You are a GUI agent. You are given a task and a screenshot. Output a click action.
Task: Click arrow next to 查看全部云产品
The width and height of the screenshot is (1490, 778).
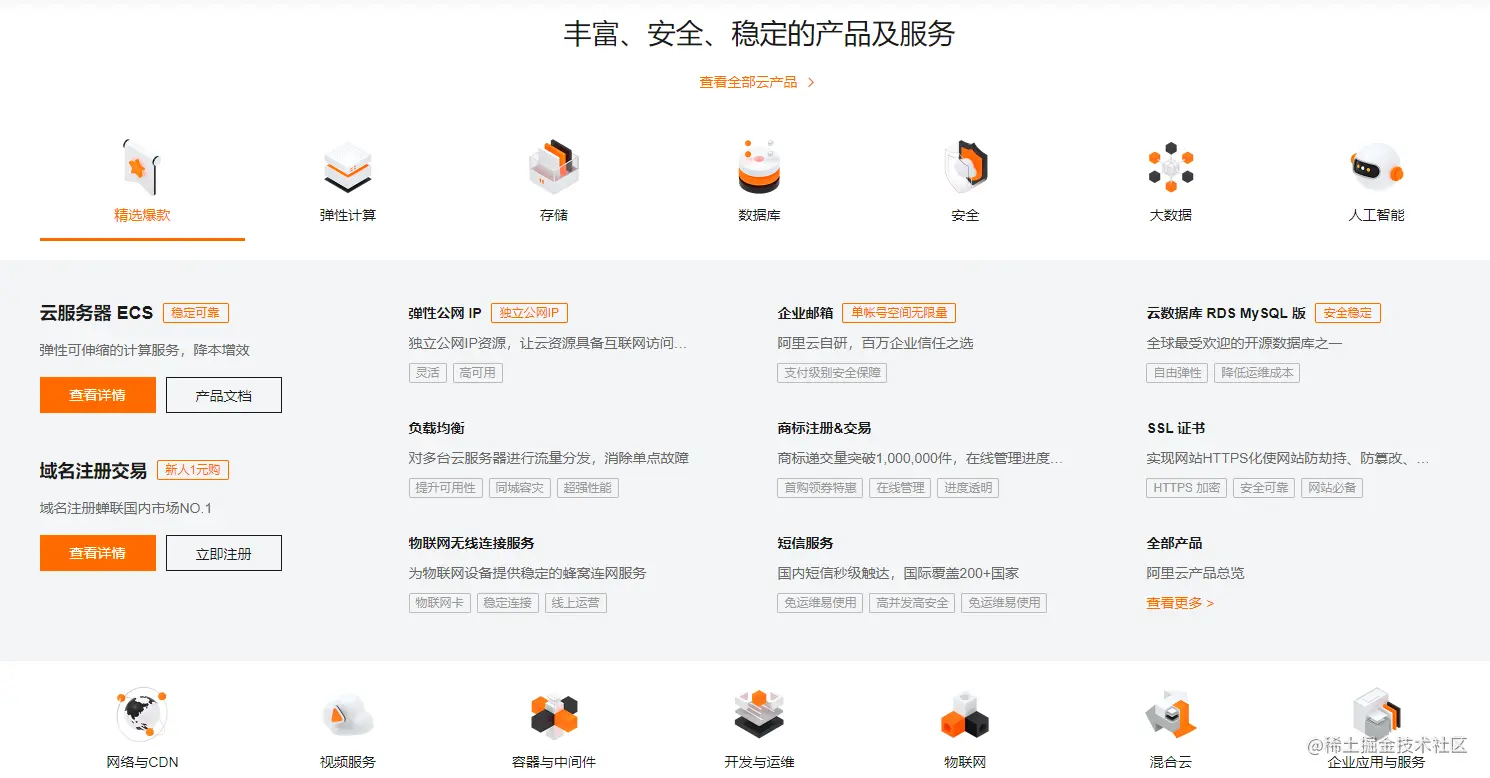811,82
